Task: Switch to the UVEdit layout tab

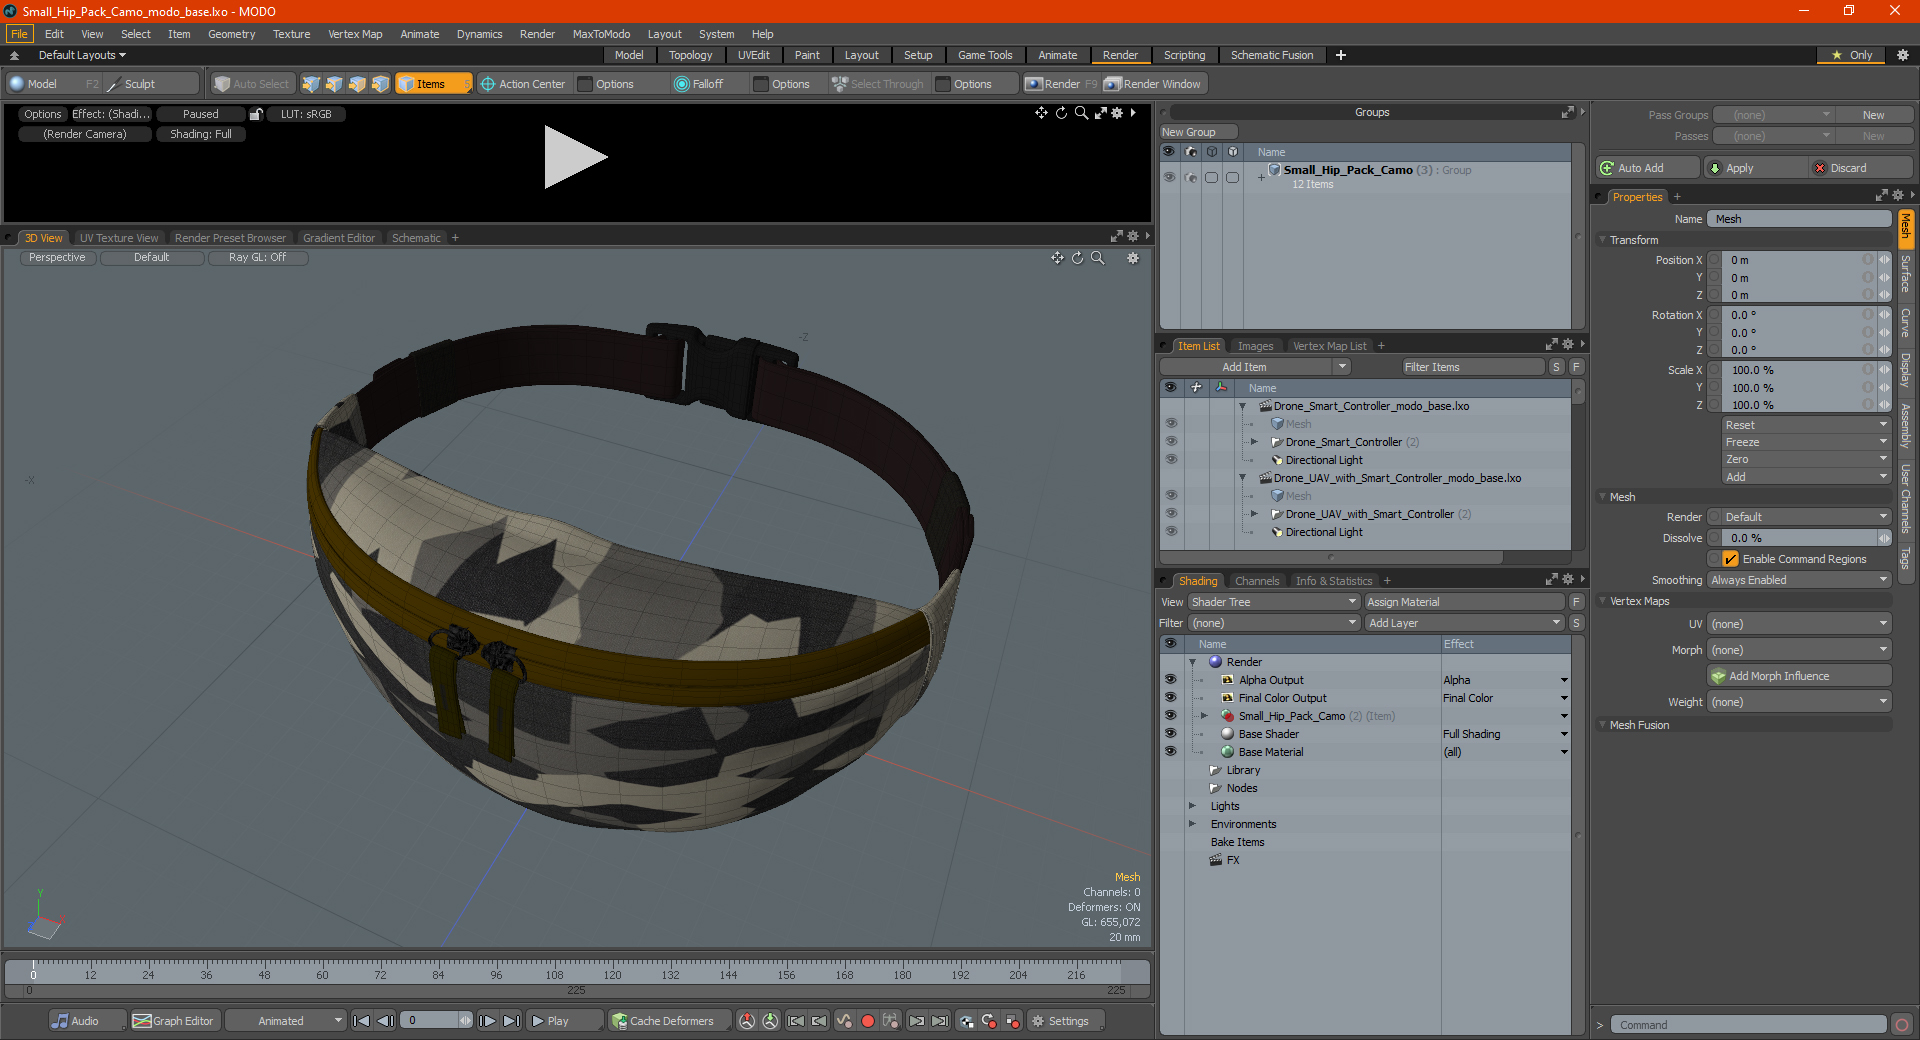Action: [753, 55]
